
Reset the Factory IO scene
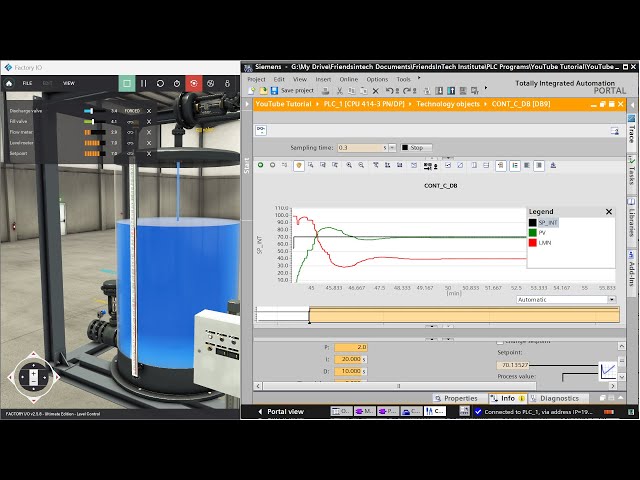click(x=160, y=83)
